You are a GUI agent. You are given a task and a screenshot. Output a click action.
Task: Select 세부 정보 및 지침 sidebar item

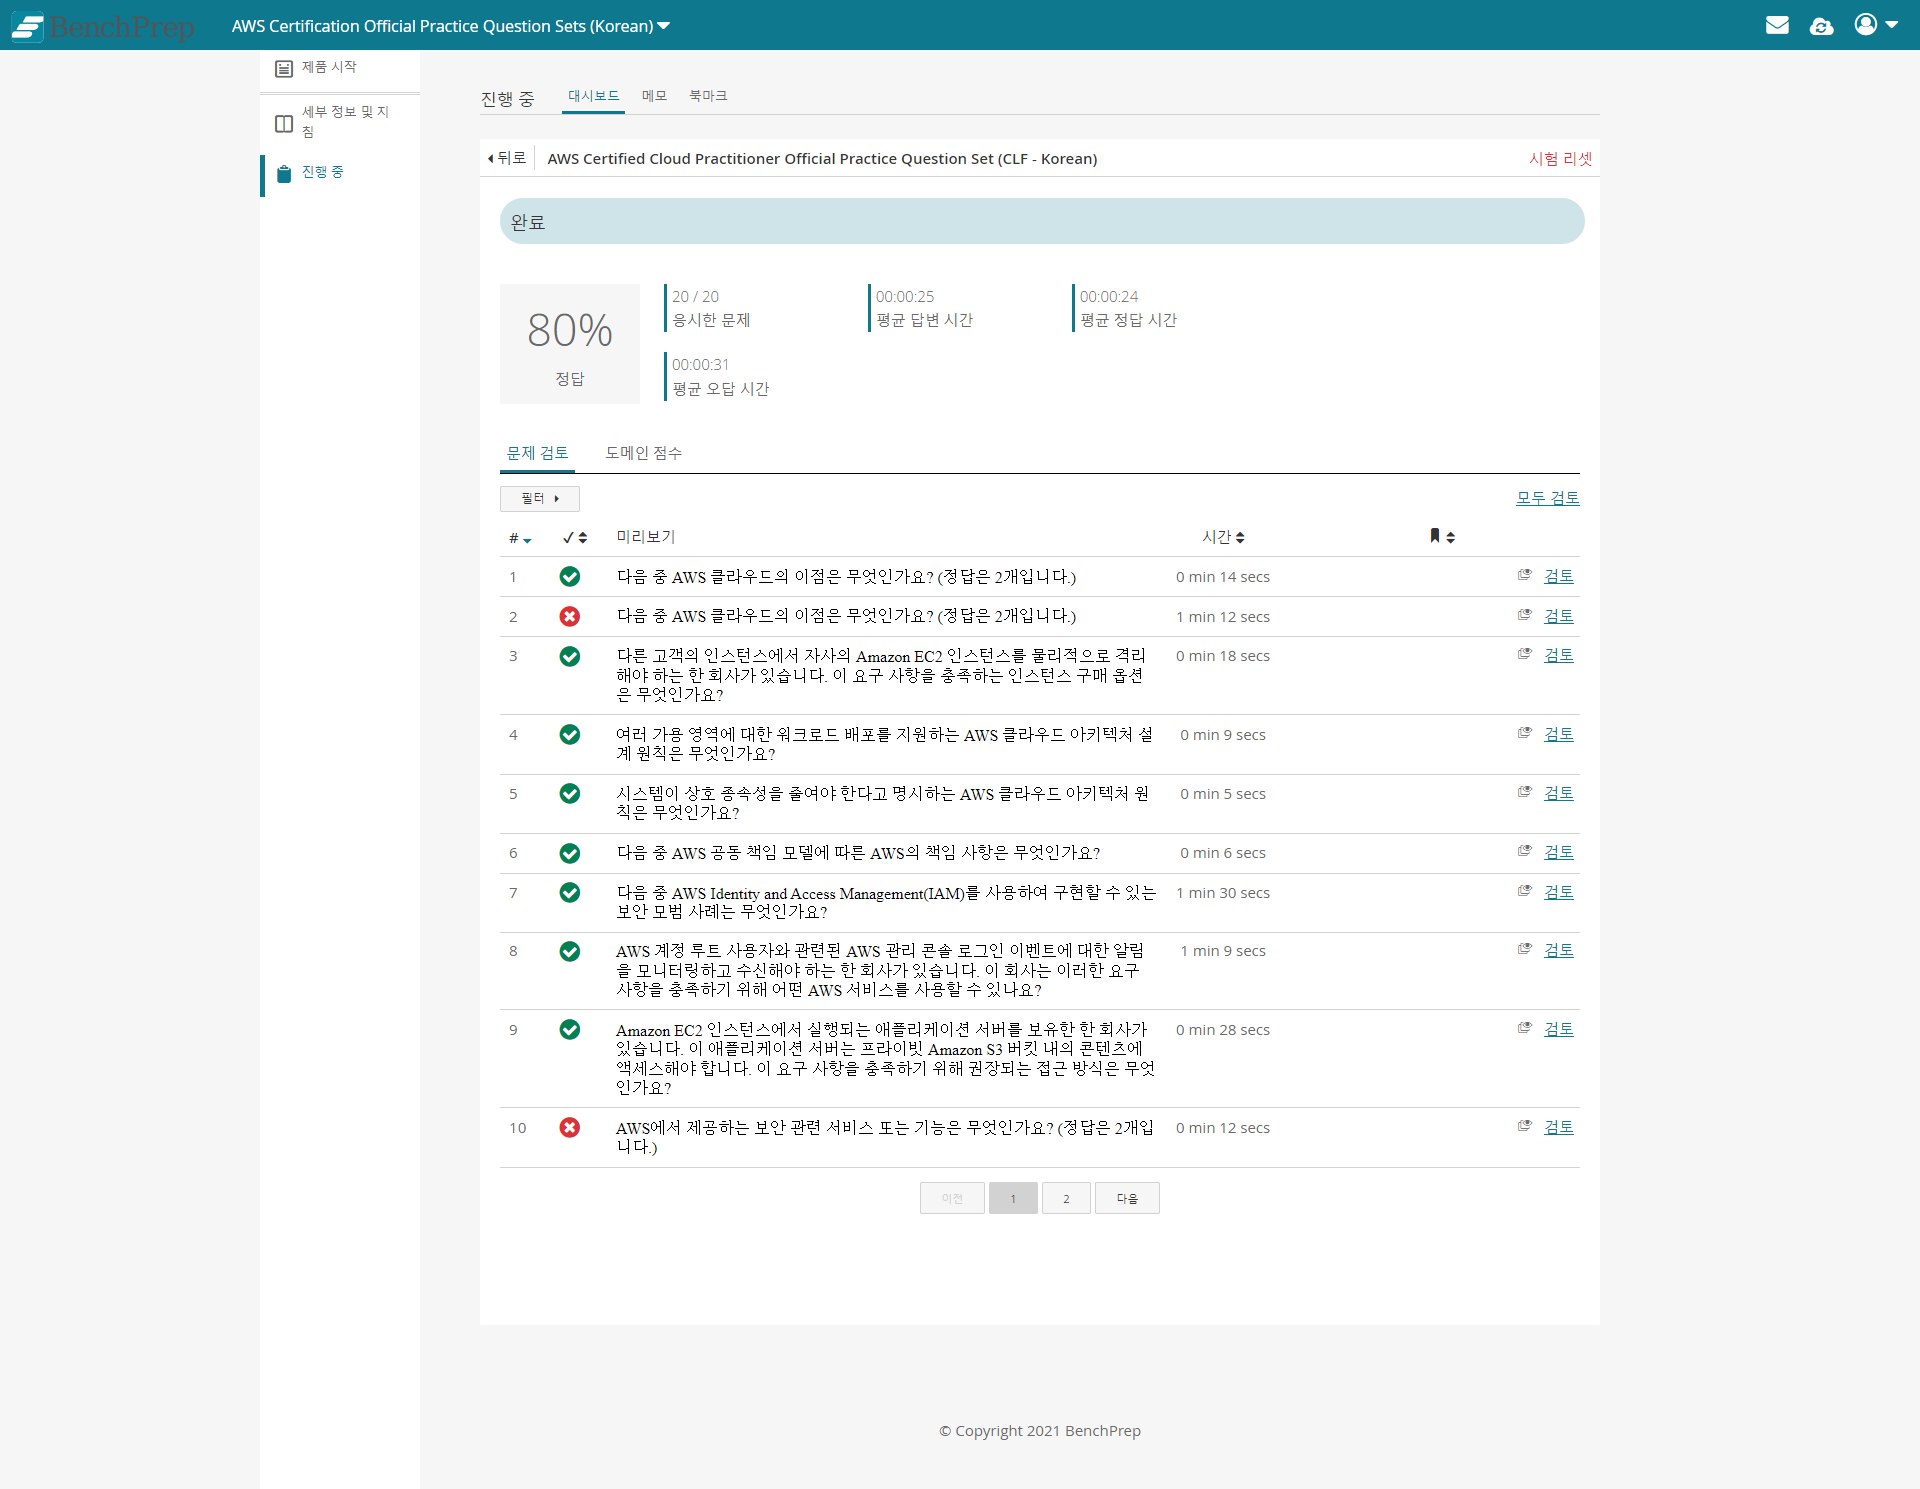(x=340, y=123)
